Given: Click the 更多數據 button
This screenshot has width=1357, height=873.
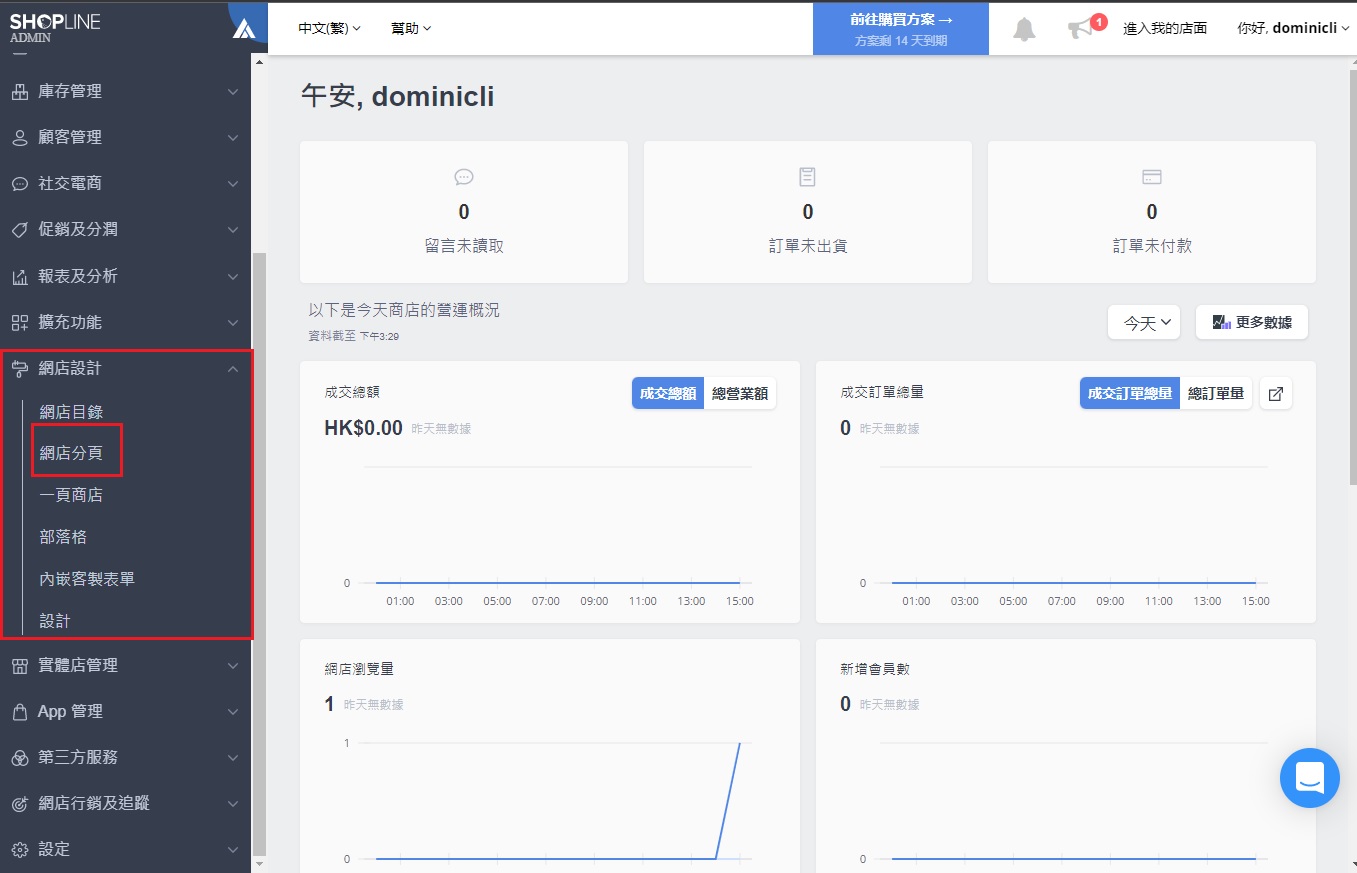Looking at the screenshot, I should pyautogui.click(x=1251, y=323).
